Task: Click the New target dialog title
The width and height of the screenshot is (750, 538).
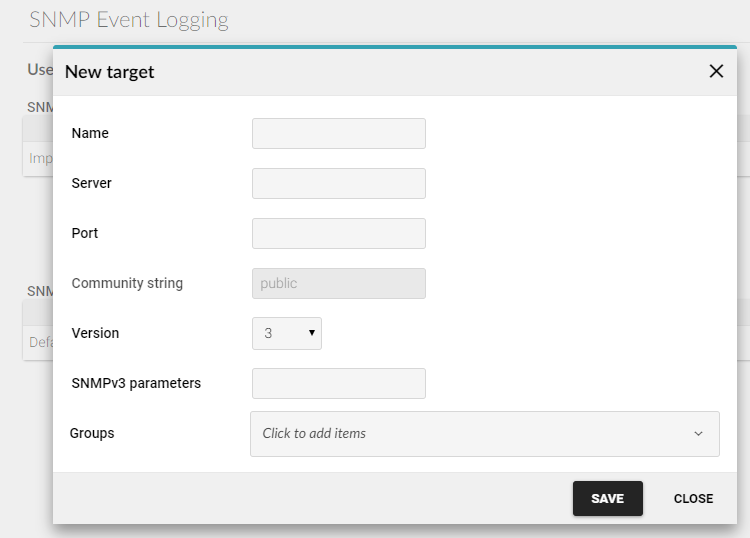Action: (110, 72)
